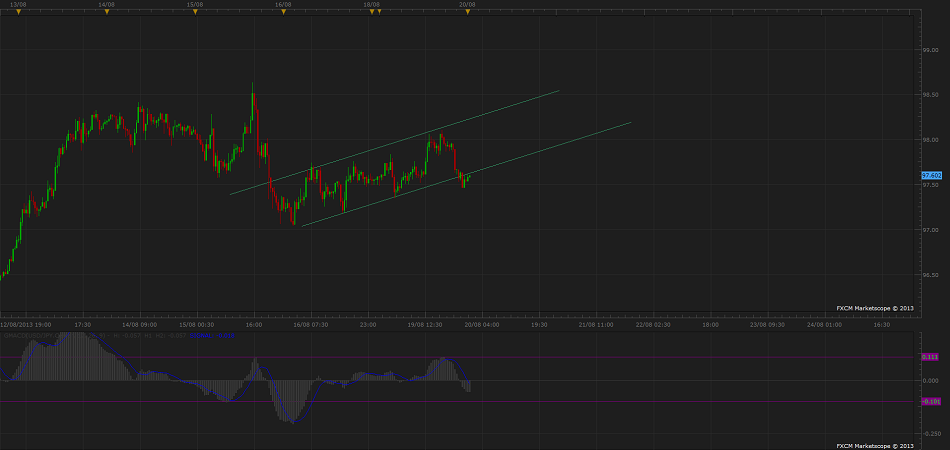
Task: Click the 0.000 zero level label in MACD
Action: (930, 380)
